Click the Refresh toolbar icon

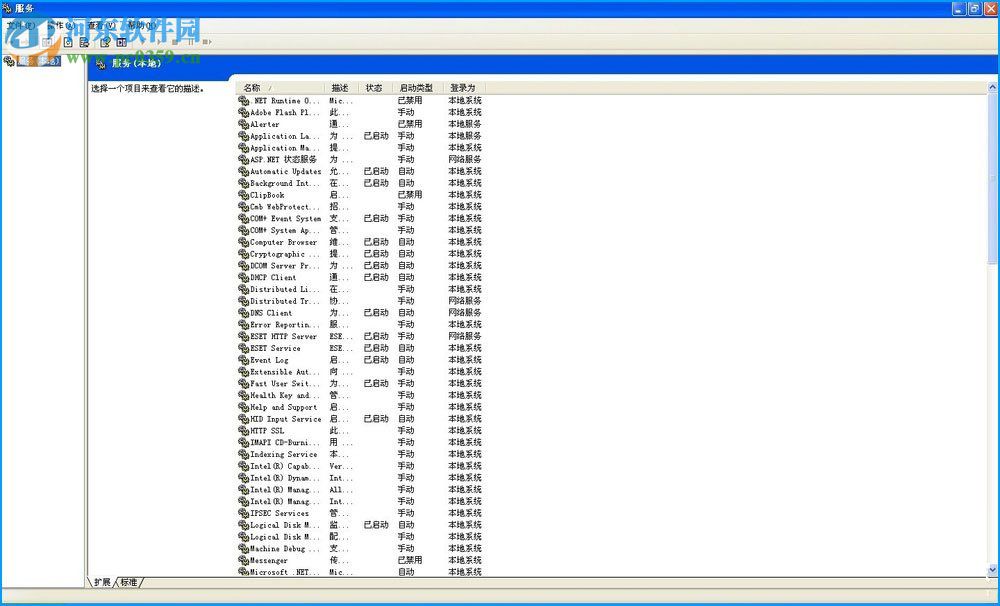(x=68, y=43)
